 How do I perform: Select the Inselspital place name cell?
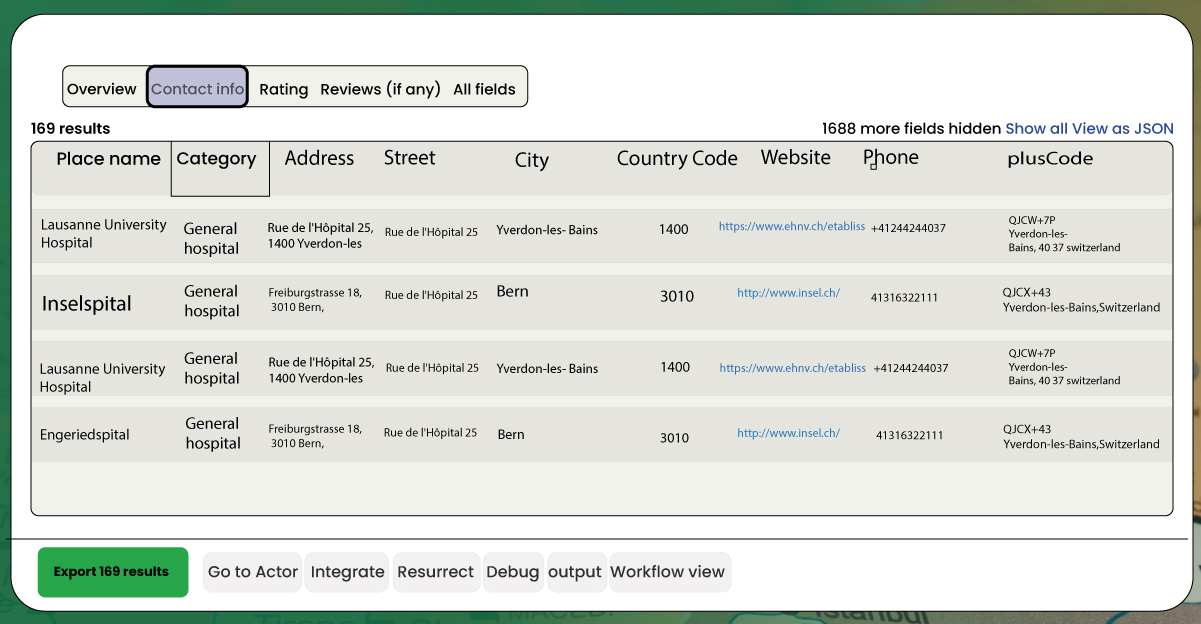coord(87,304)
